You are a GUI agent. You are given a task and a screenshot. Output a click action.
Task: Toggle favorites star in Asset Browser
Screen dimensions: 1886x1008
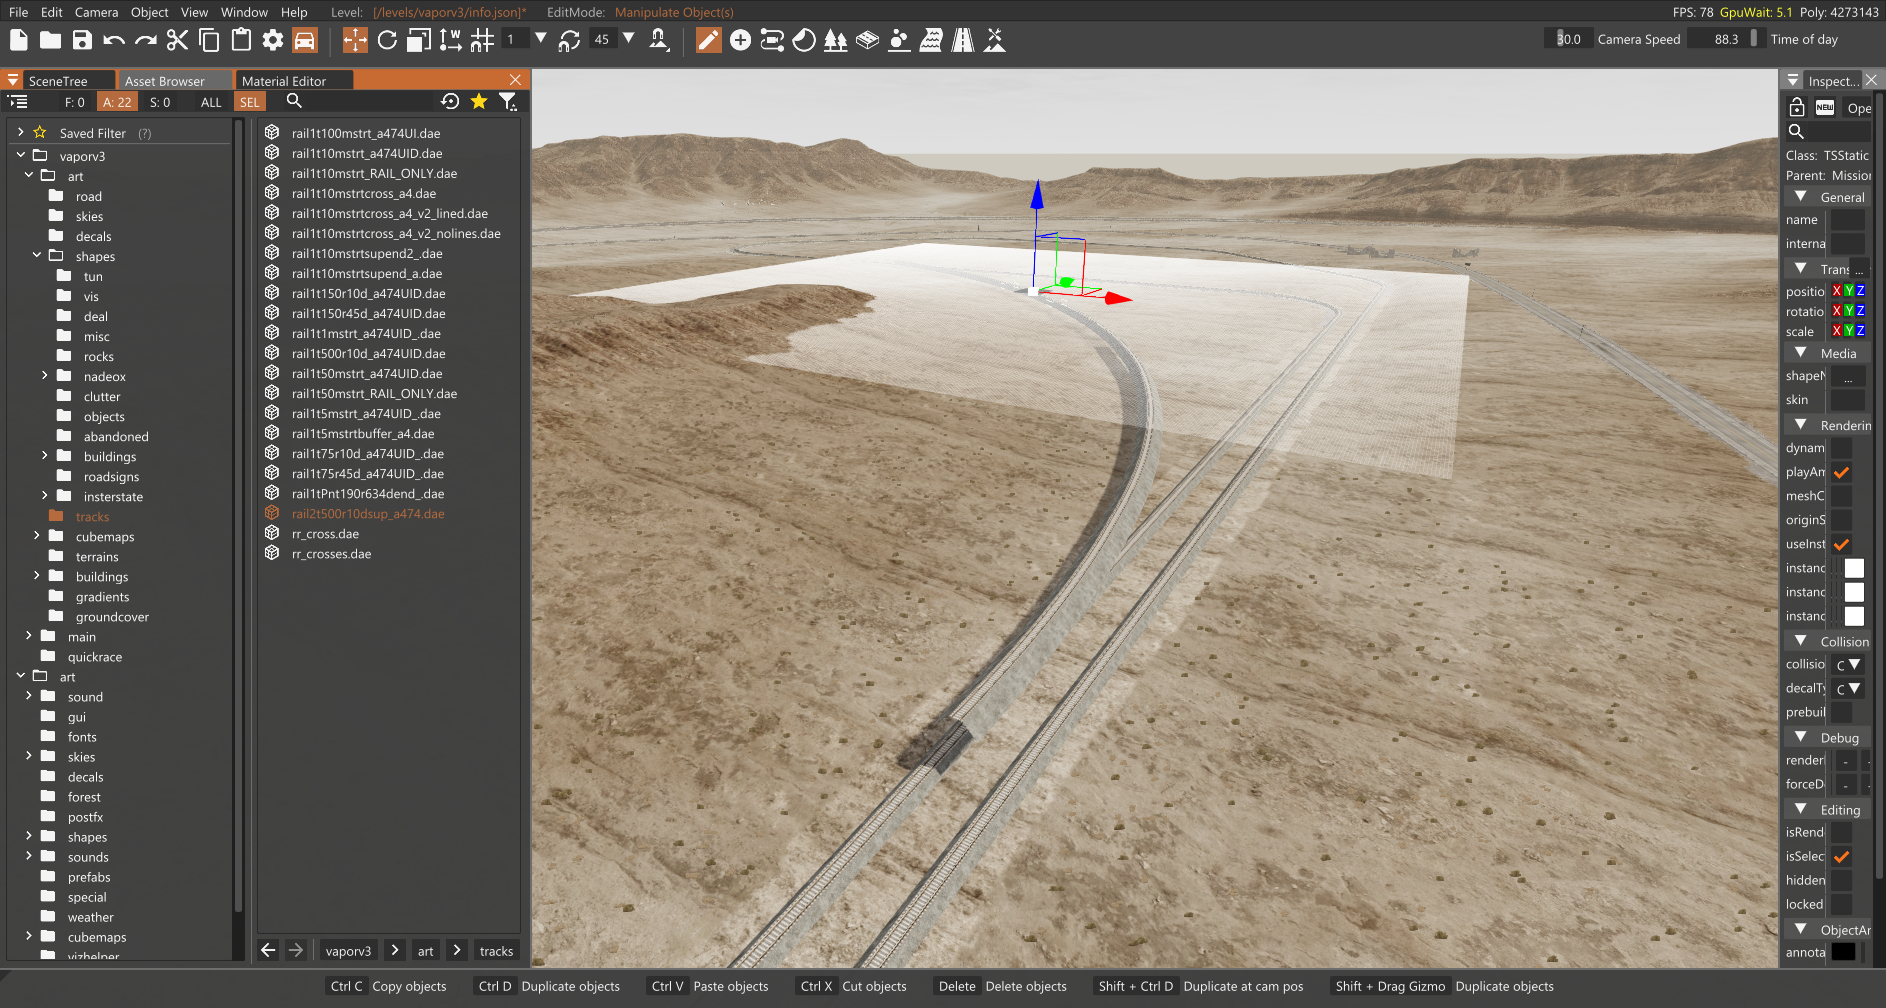pos(479,101)
